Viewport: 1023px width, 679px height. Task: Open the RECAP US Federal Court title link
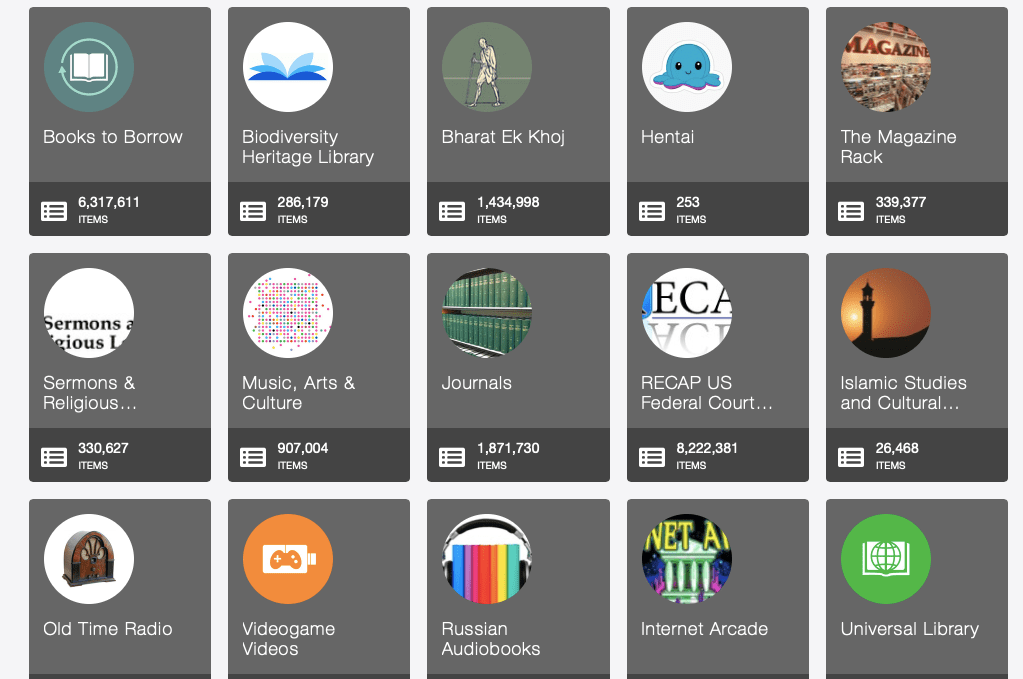click(706, 393)
